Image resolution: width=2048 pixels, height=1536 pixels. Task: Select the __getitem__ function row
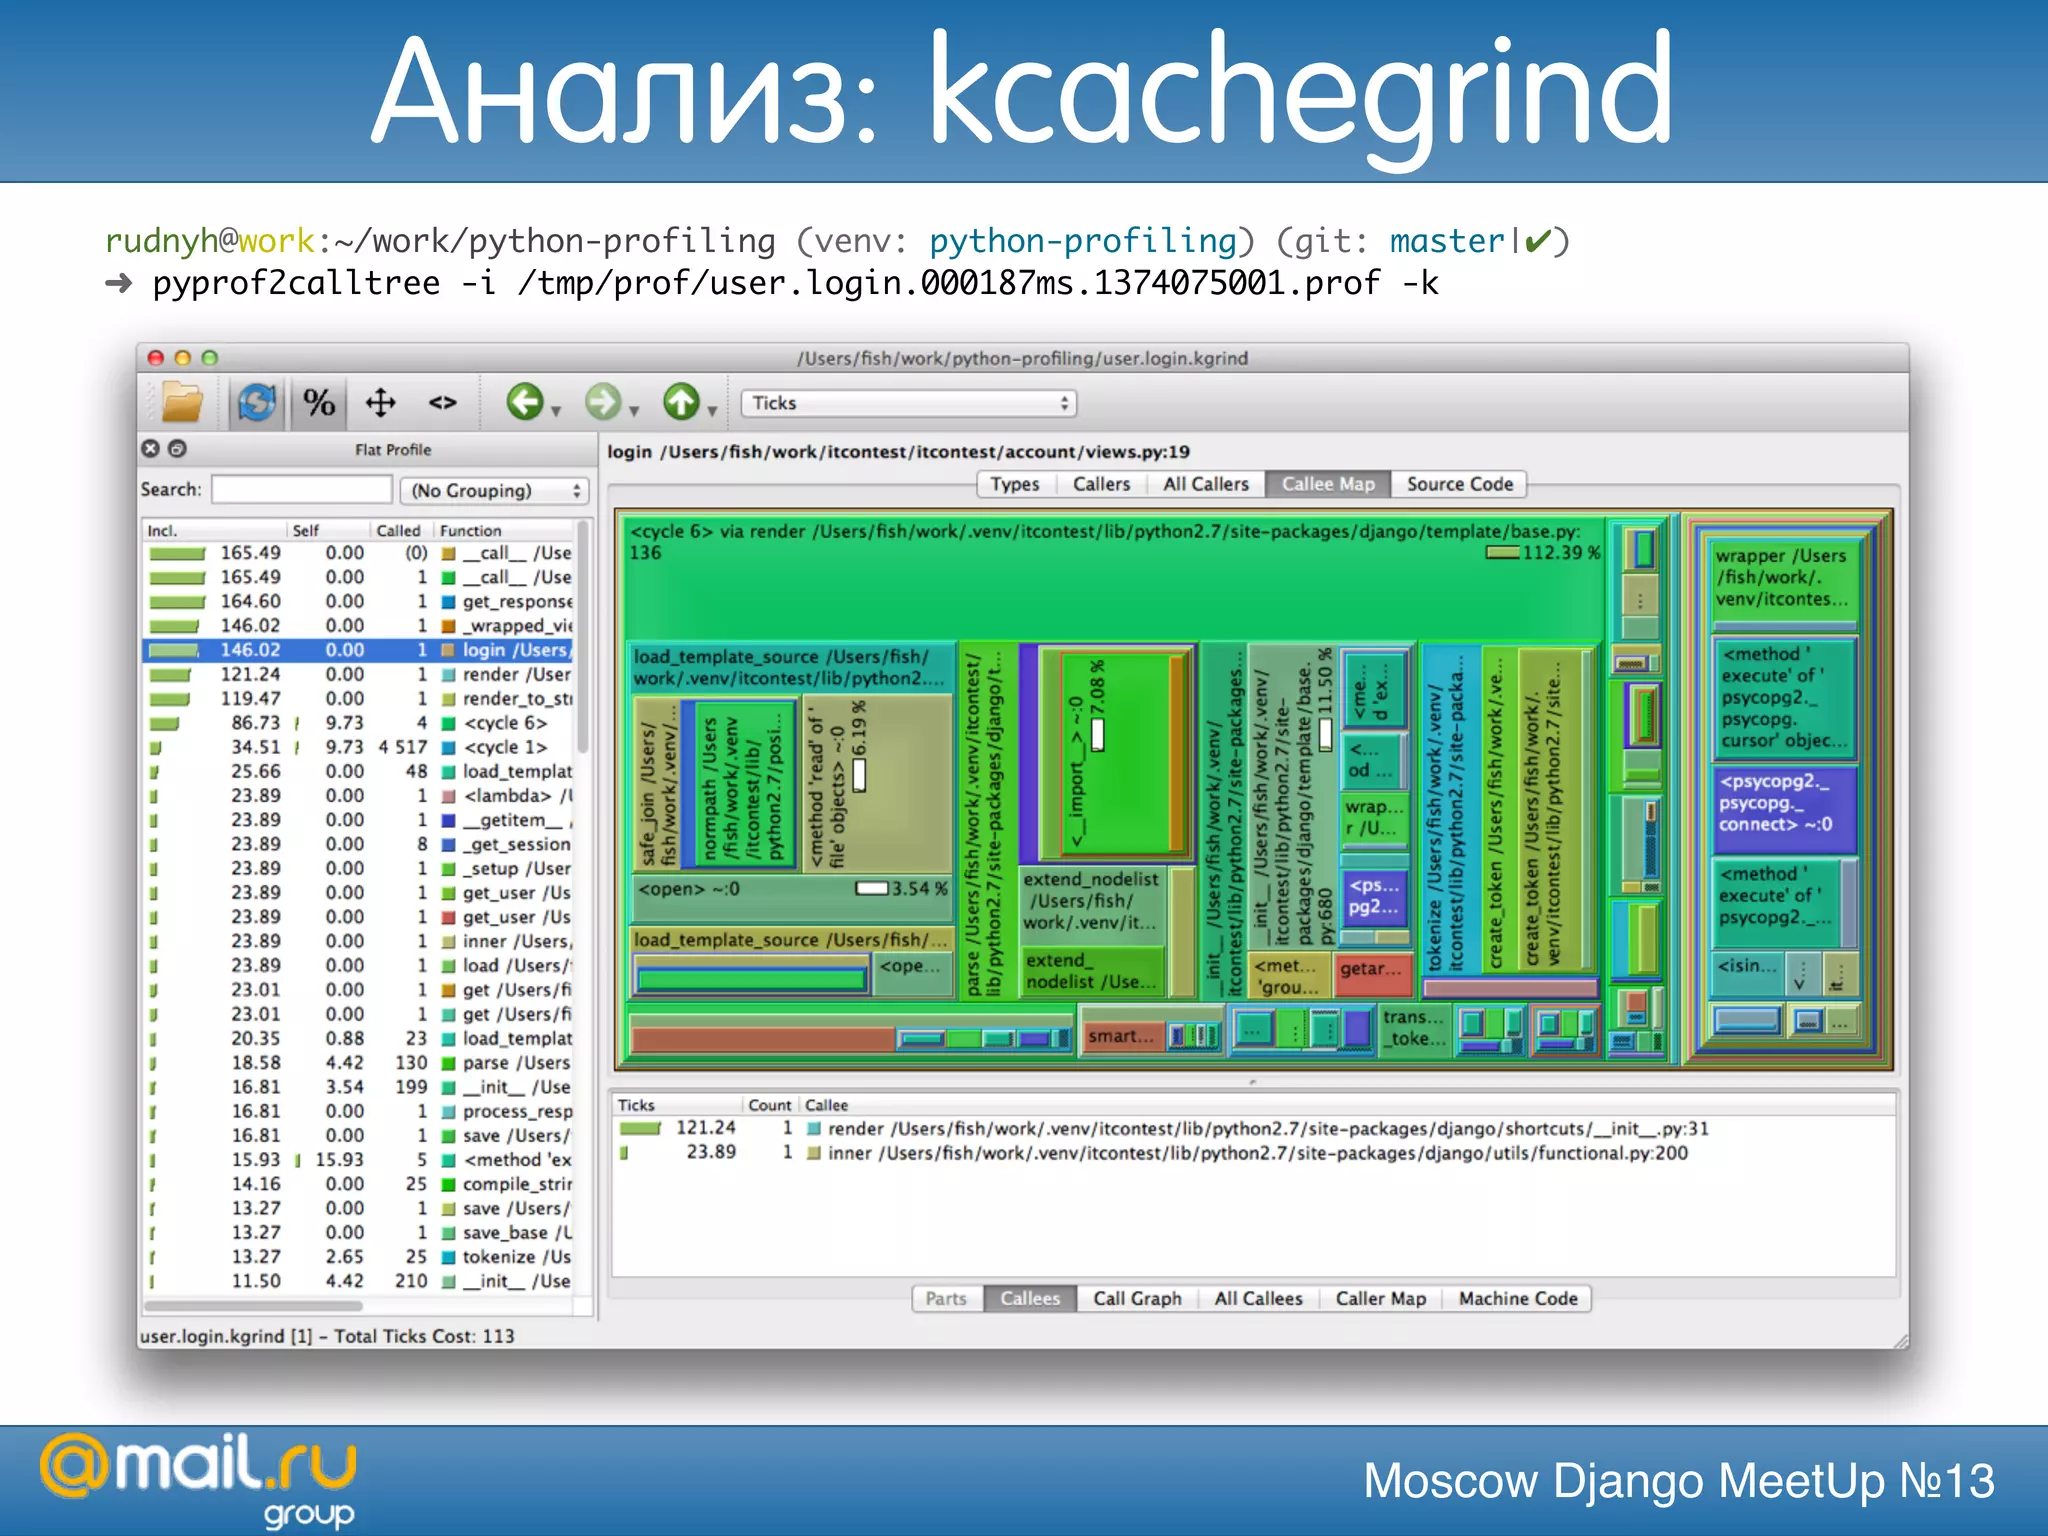pyautogui.click(x=359, y=820)
